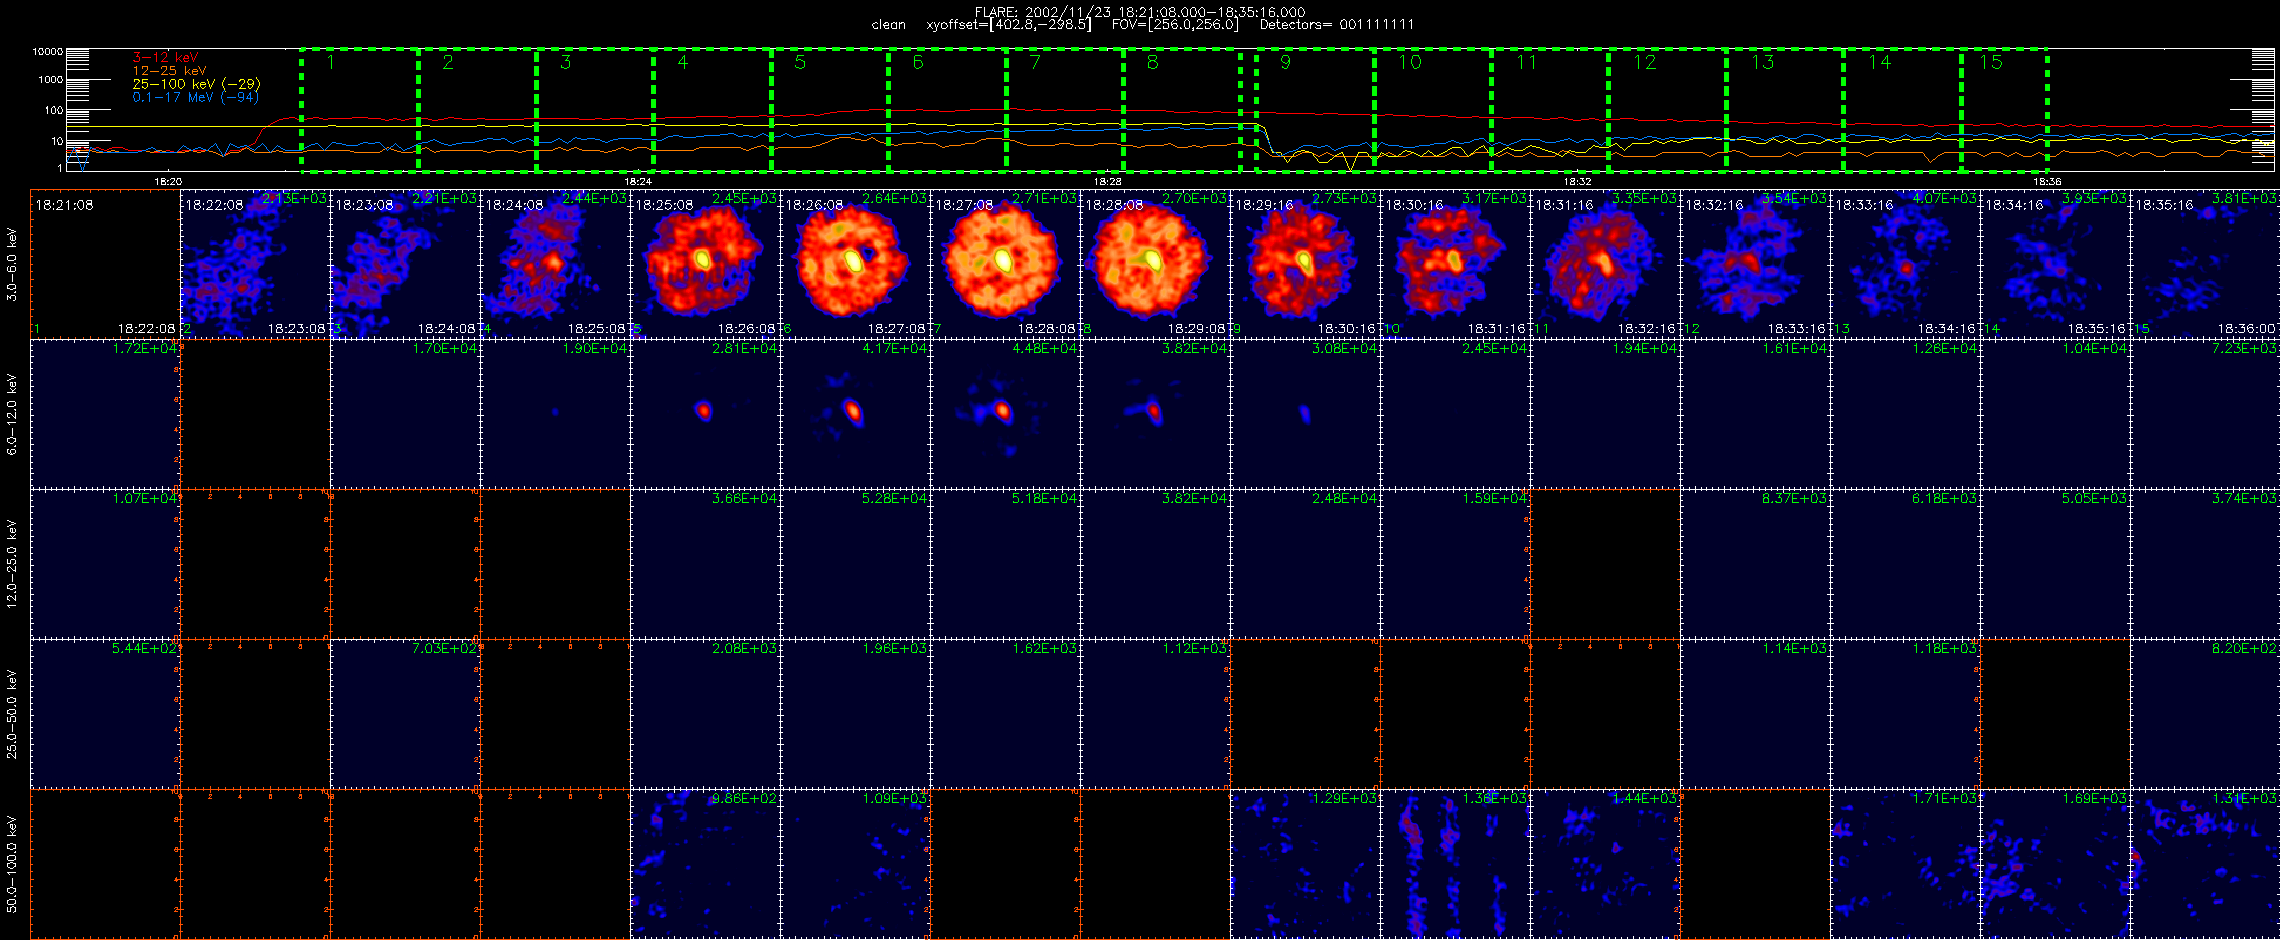
Task: Select interval 10 marker in the light curve
Action: point(1409,62)
